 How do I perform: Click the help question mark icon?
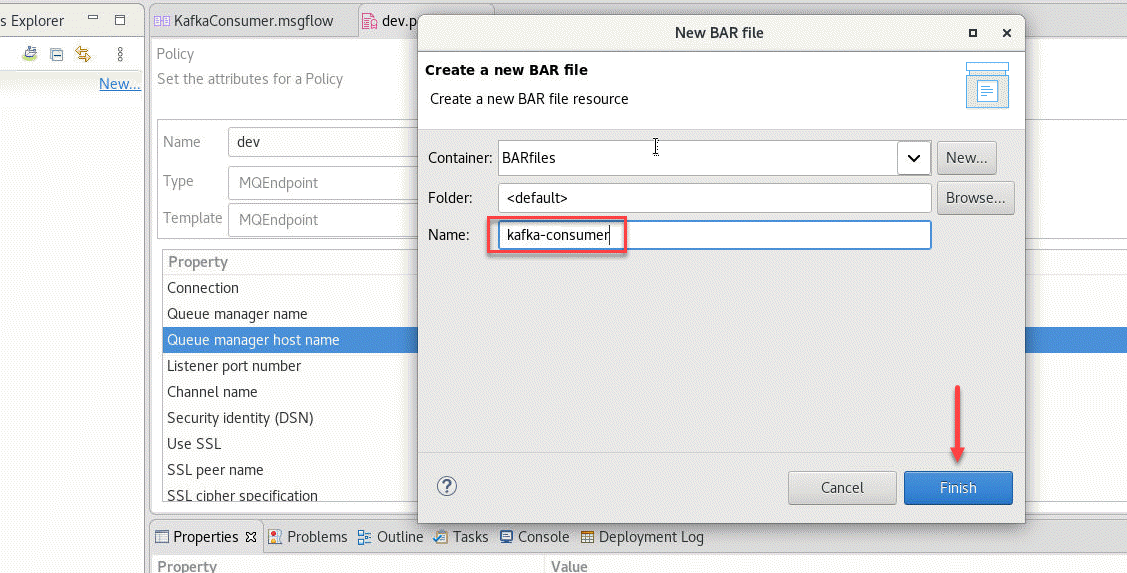(x=447, y=486)
